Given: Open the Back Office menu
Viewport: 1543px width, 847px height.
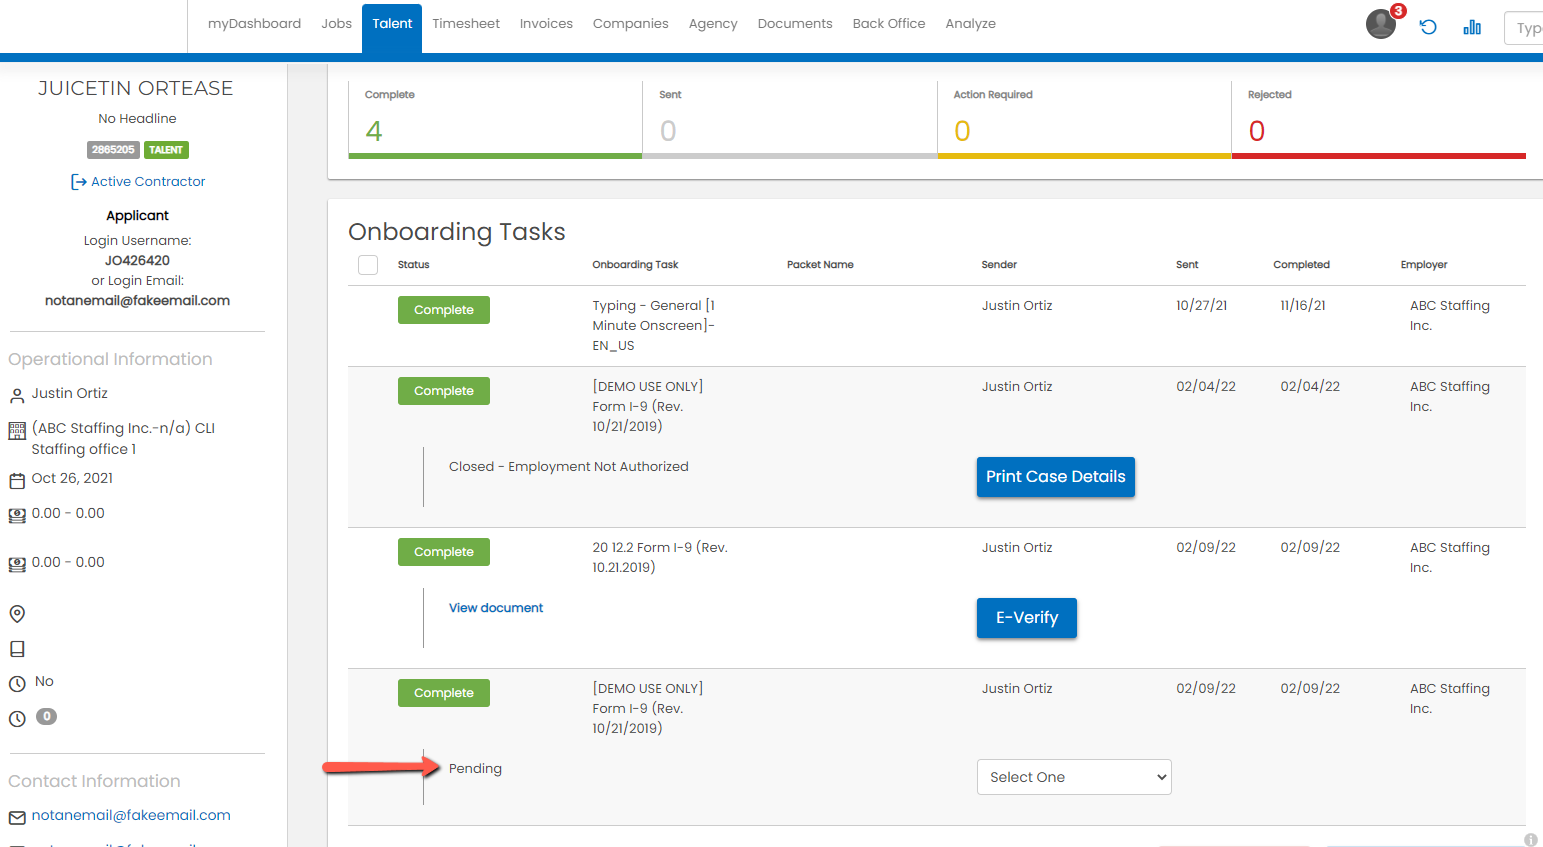Looking at the screenshot, I should point(889,24).
